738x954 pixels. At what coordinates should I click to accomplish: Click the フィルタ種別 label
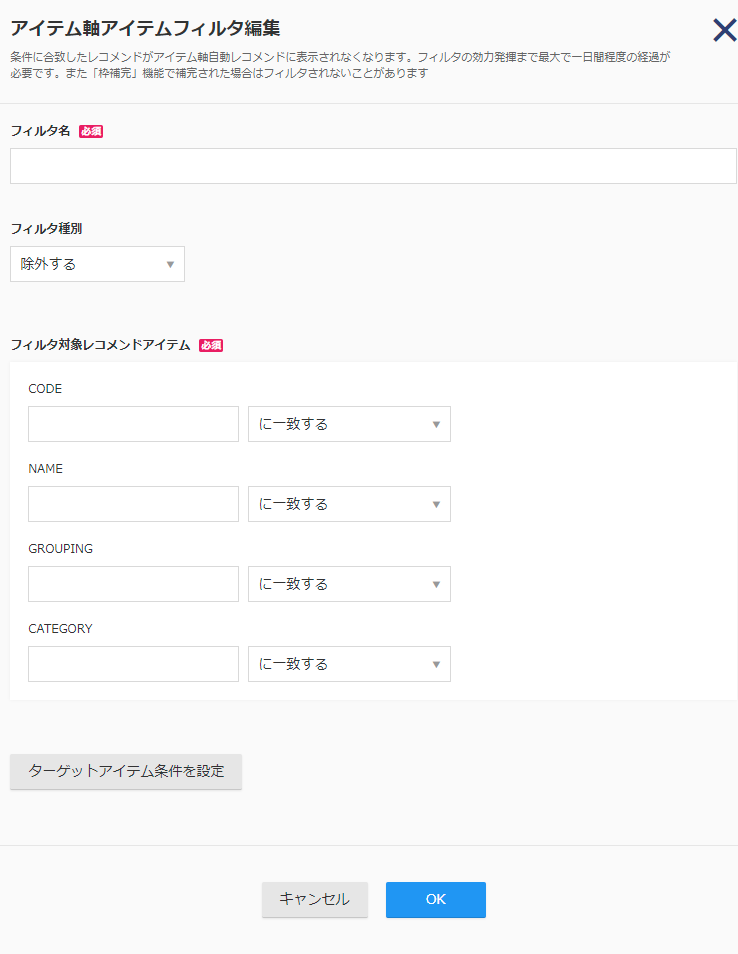[46, 229]
